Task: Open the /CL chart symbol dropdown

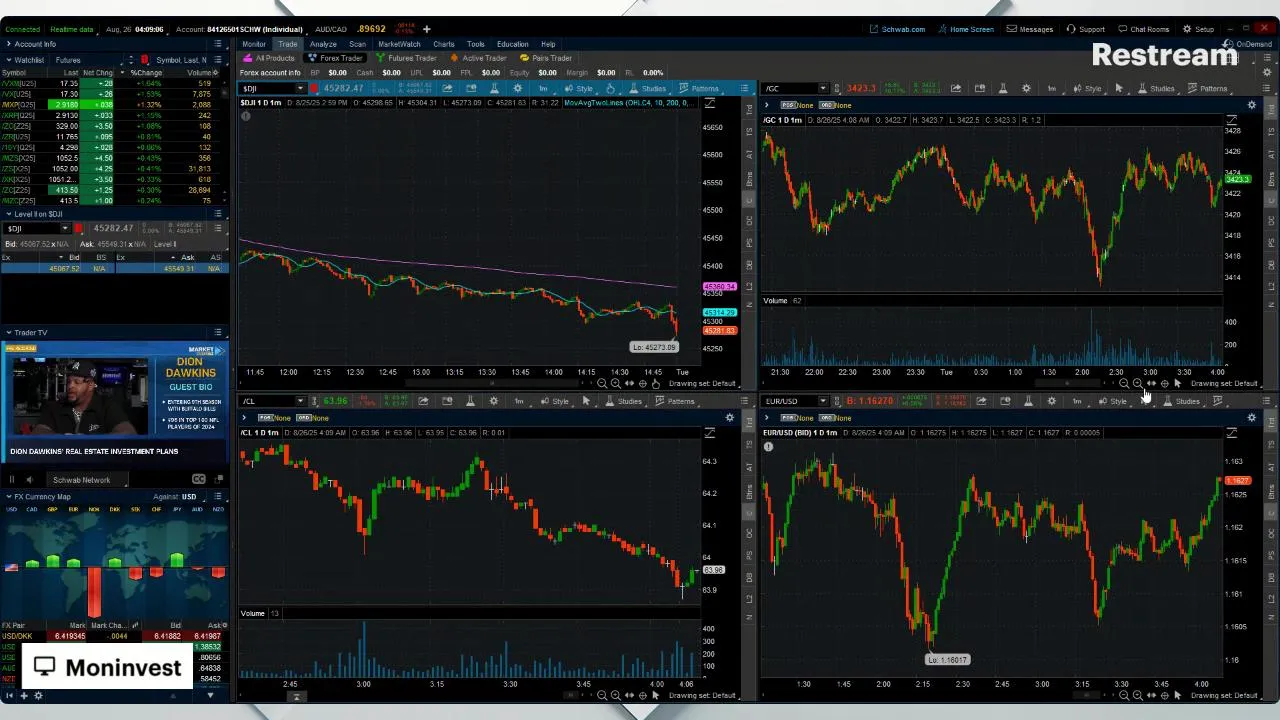Action: coord(299,401)
